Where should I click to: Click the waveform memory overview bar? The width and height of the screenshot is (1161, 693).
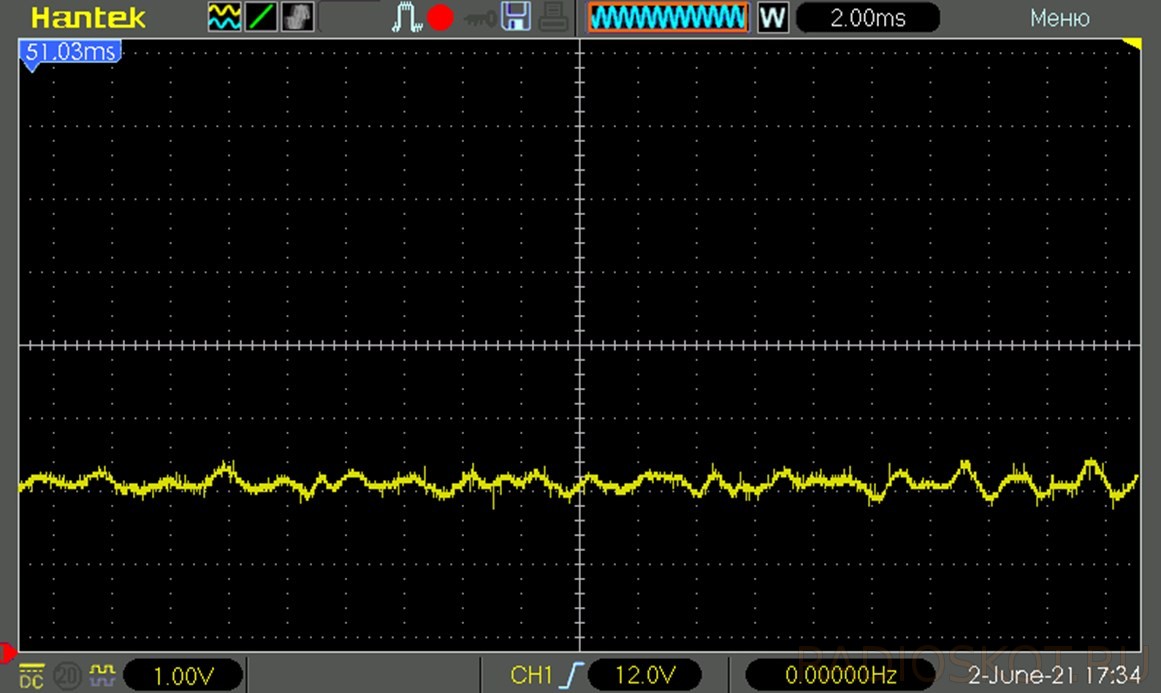pos(667,17)
